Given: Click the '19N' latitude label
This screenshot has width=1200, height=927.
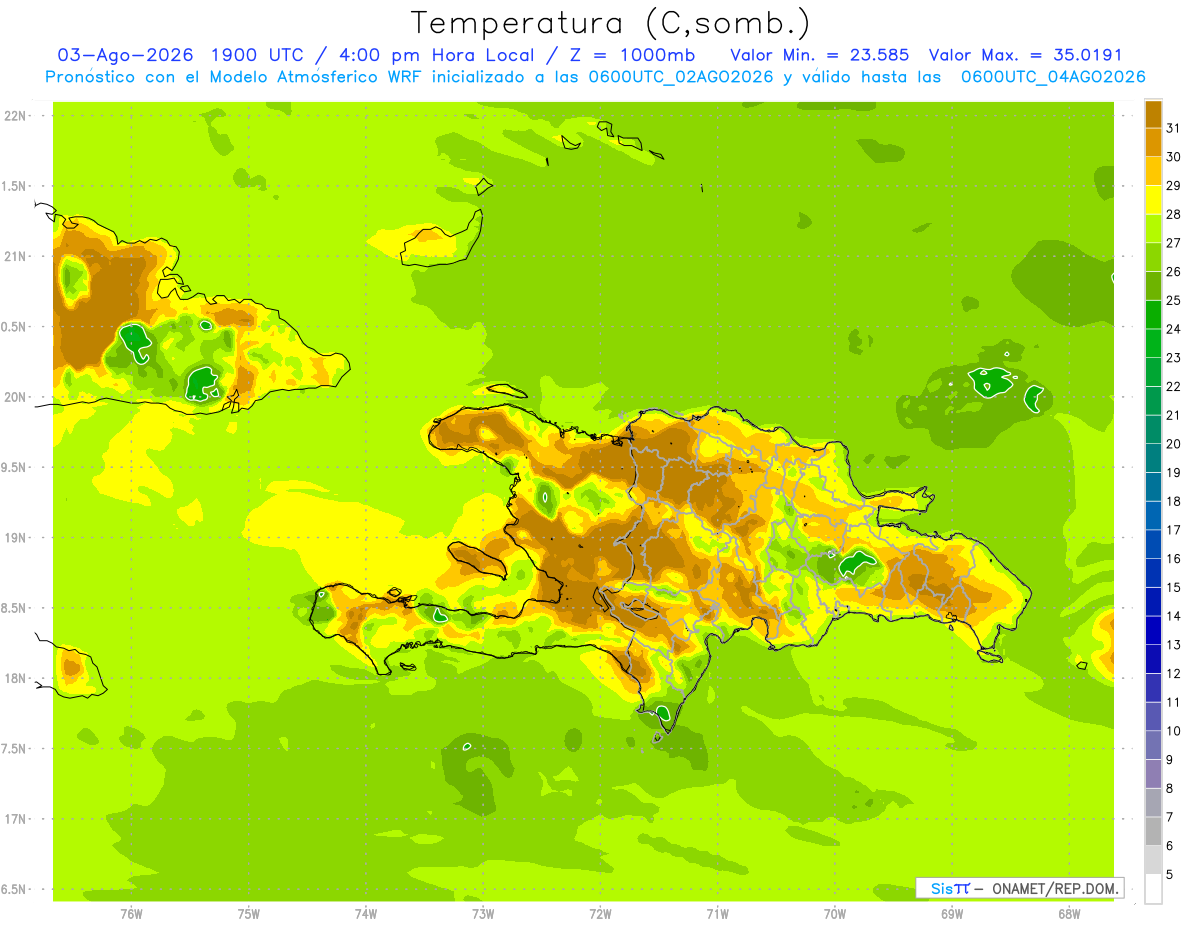Looking at the screenshot, I should [x=15, y=538].
